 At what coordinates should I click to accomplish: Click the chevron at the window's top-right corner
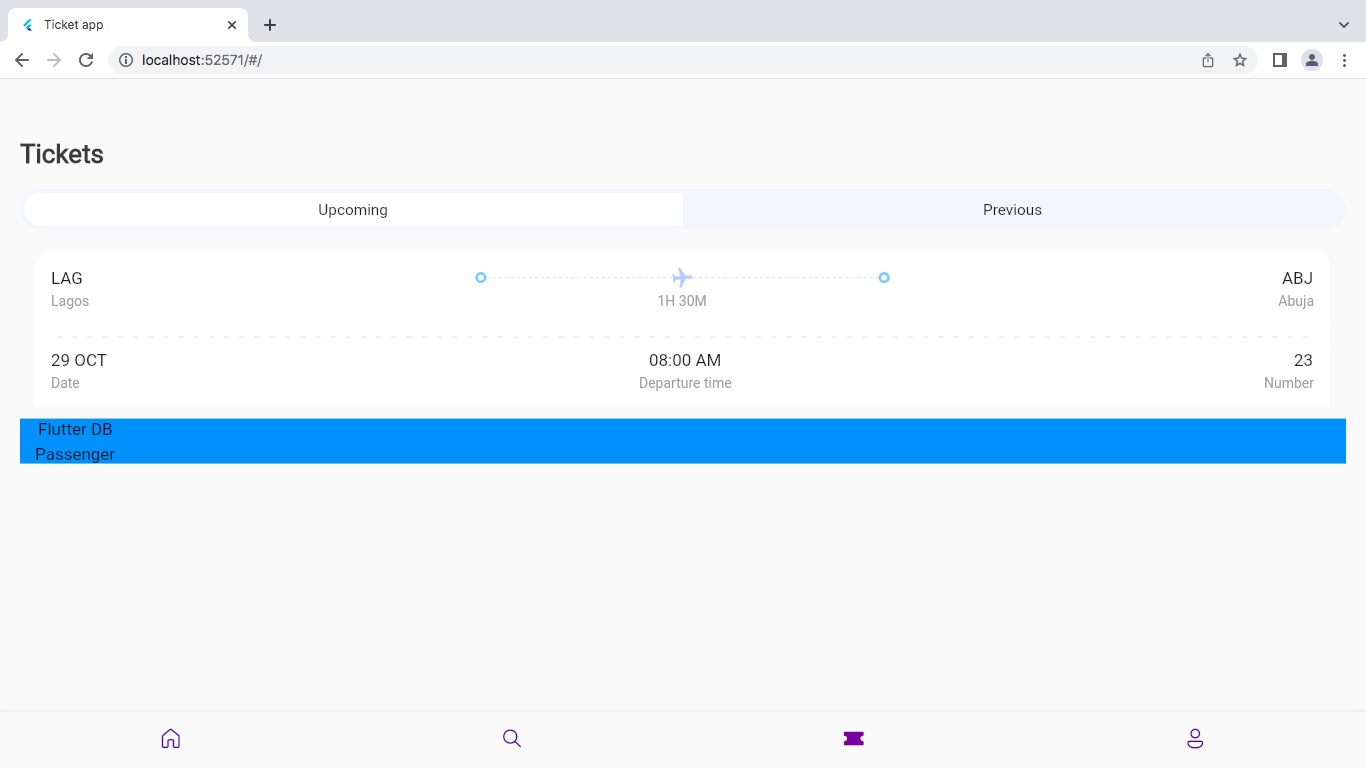(1344, 24)
